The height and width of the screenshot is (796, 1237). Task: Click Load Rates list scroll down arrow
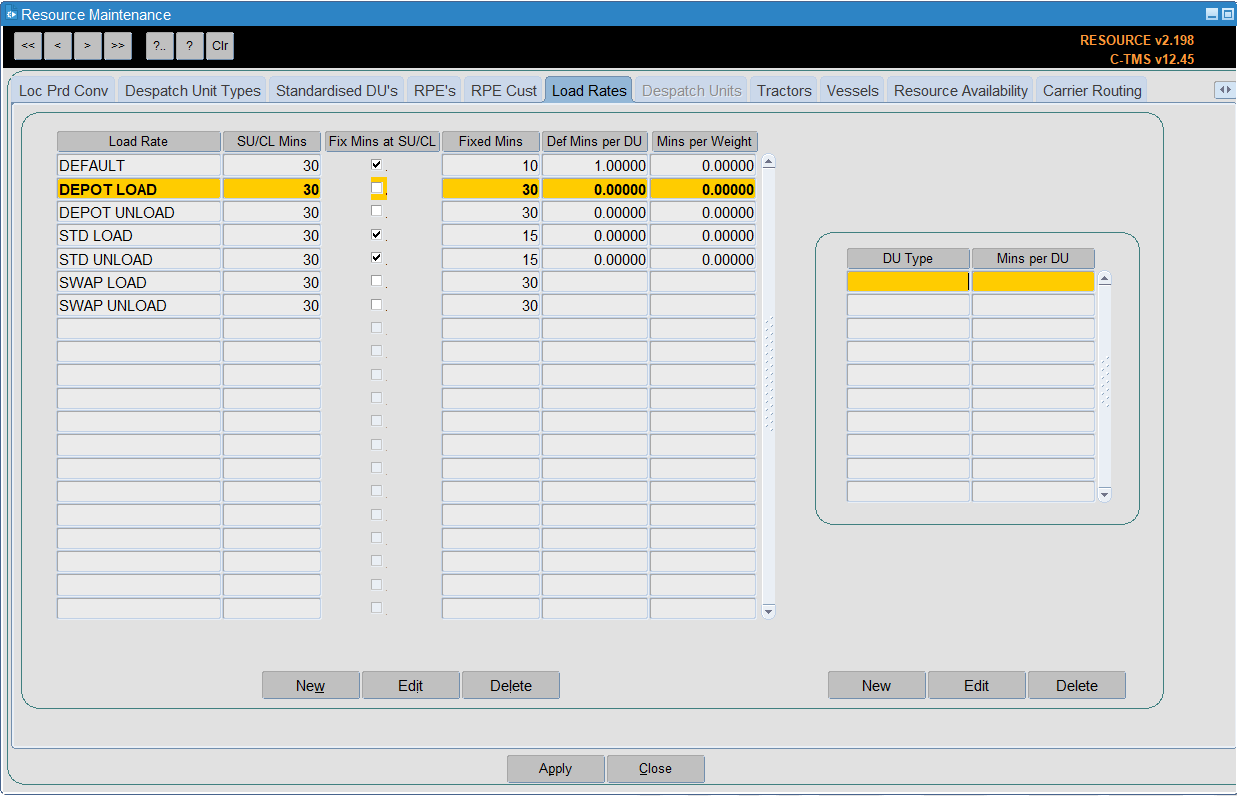point(768,610)
